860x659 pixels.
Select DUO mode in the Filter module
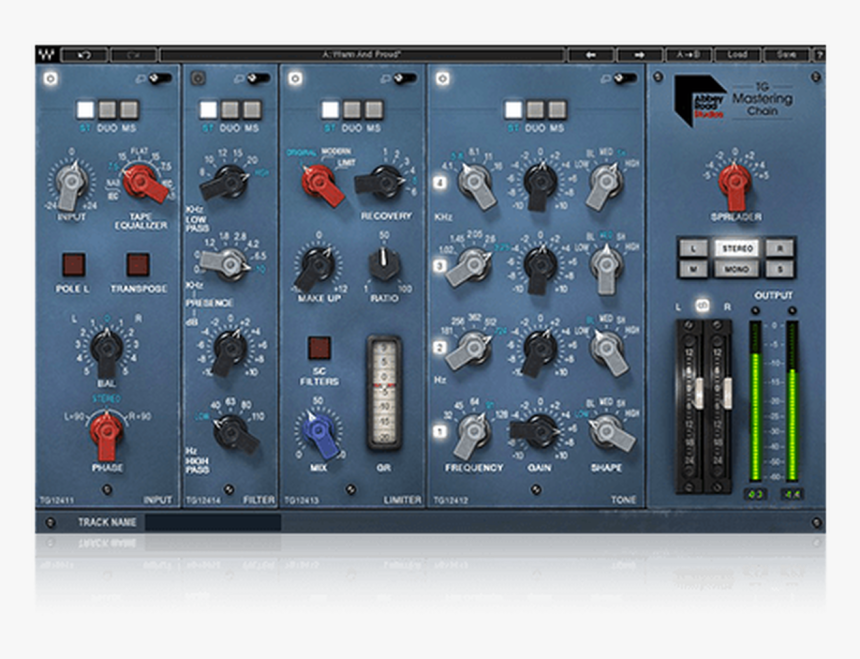coord(230,107)
